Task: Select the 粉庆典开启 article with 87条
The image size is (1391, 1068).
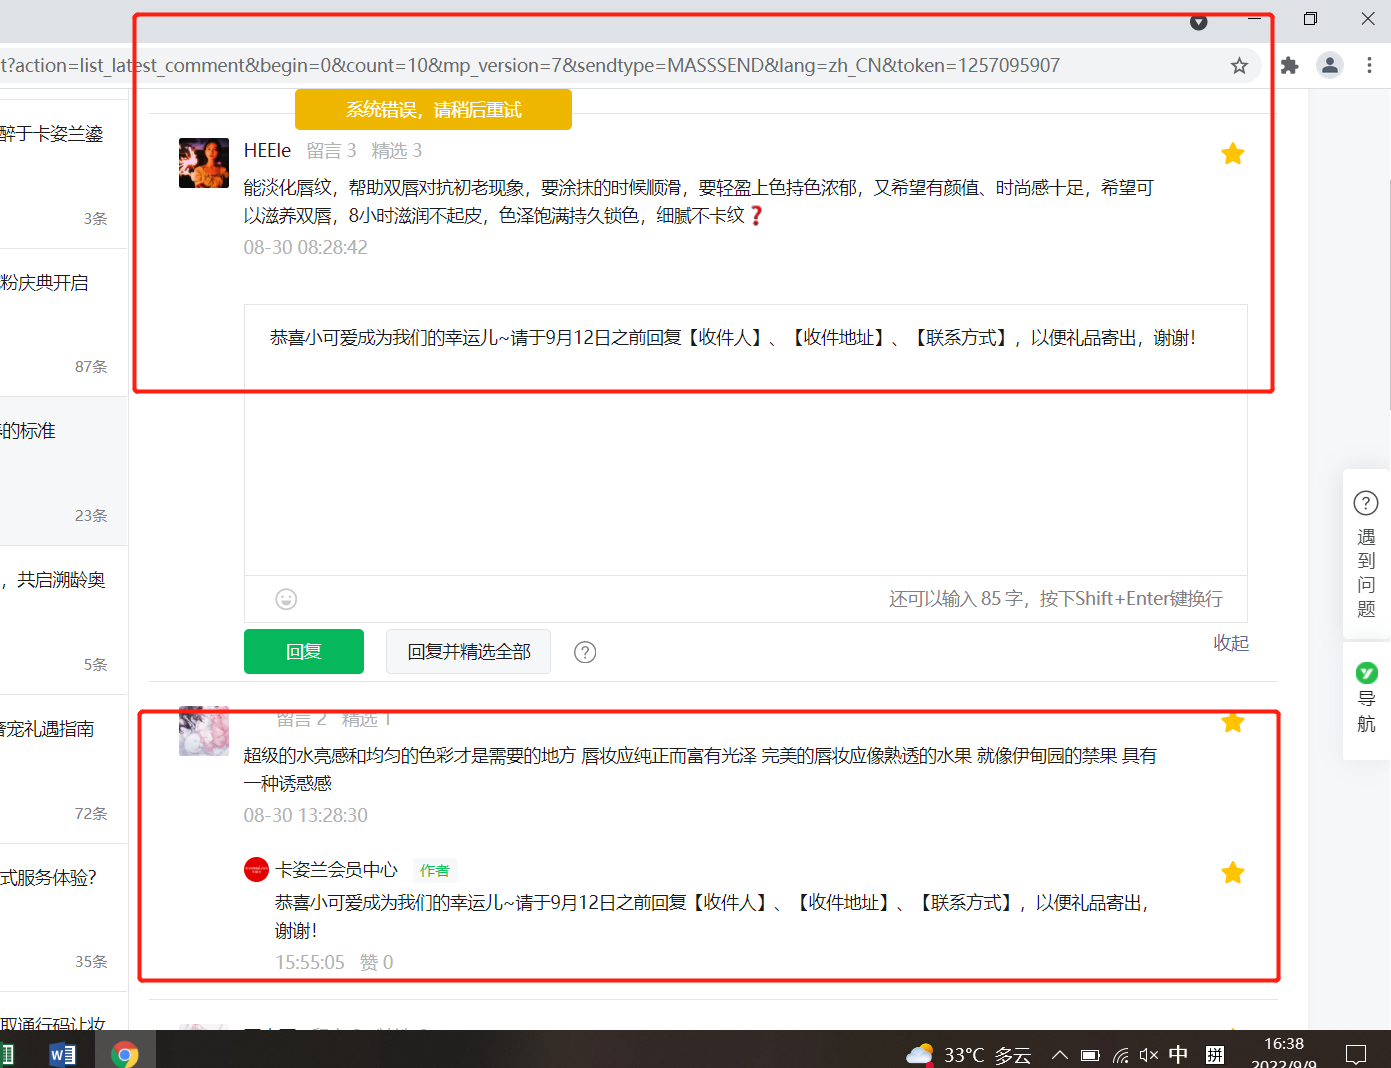Action: click(64, 323)
